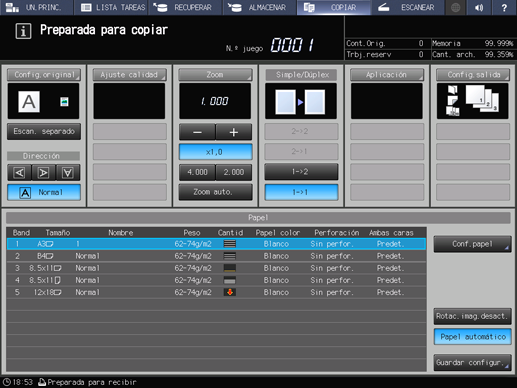Click the info icon beside status message
This screenshot has height=388, width=517.
pyautogui.click(x=23, y=31)
